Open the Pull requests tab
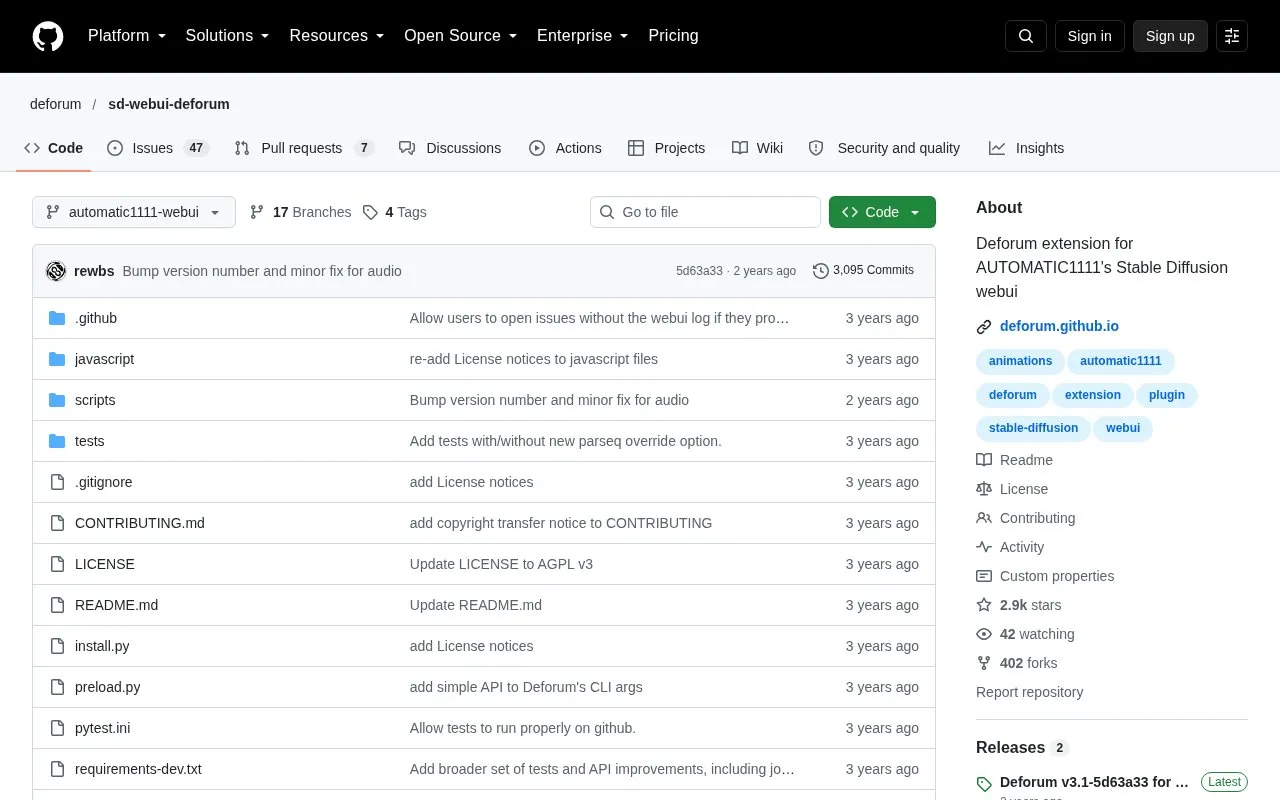The height and width of the screenshot is (800, 1280). pyautogui.click(x=304, y=148)
